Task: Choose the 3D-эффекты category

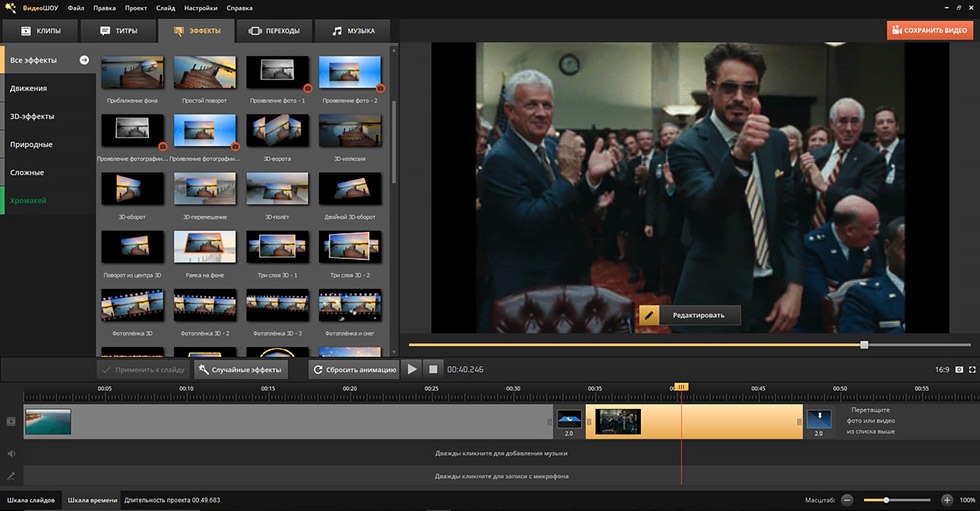Action: [x=49, y=116]
